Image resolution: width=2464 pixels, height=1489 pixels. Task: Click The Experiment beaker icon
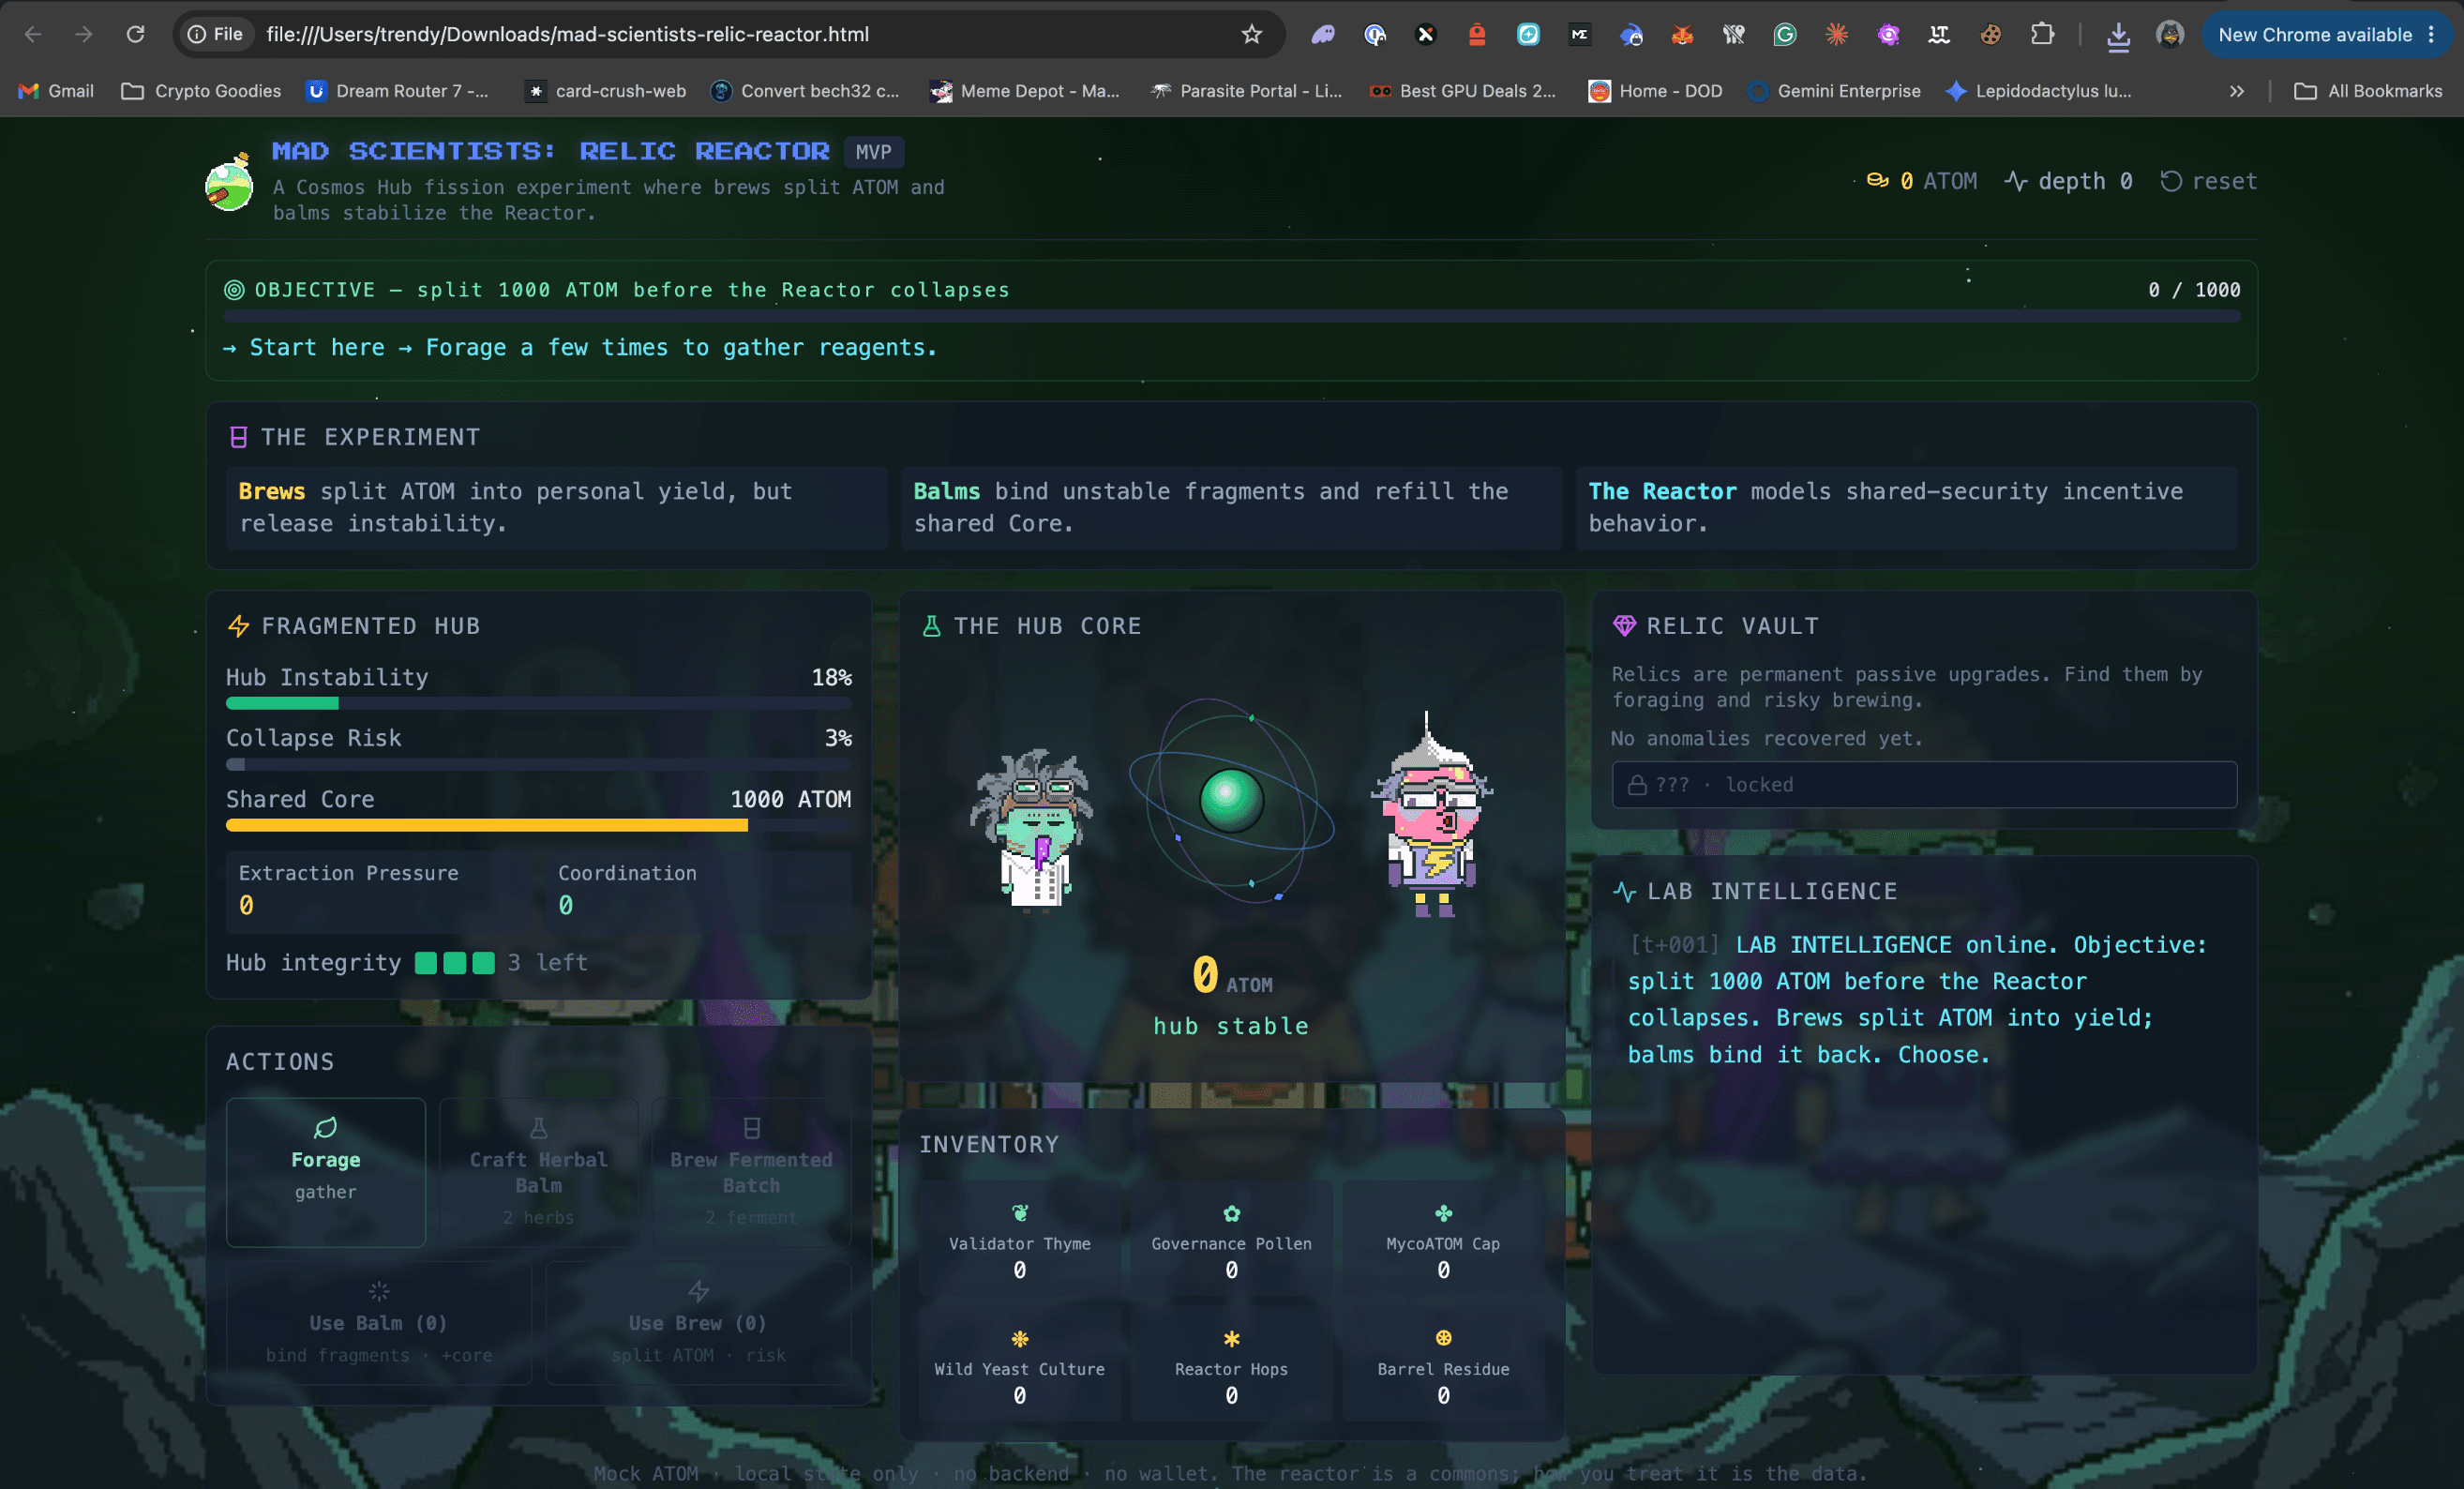[238, 437]
